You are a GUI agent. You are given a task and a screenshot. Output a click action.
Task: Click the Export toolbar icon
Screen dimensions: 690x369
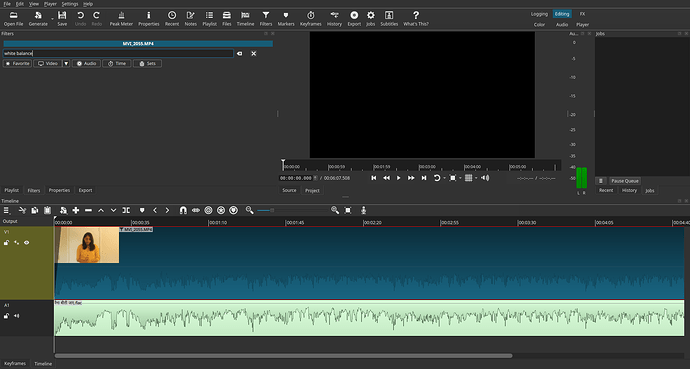[354, 19]
